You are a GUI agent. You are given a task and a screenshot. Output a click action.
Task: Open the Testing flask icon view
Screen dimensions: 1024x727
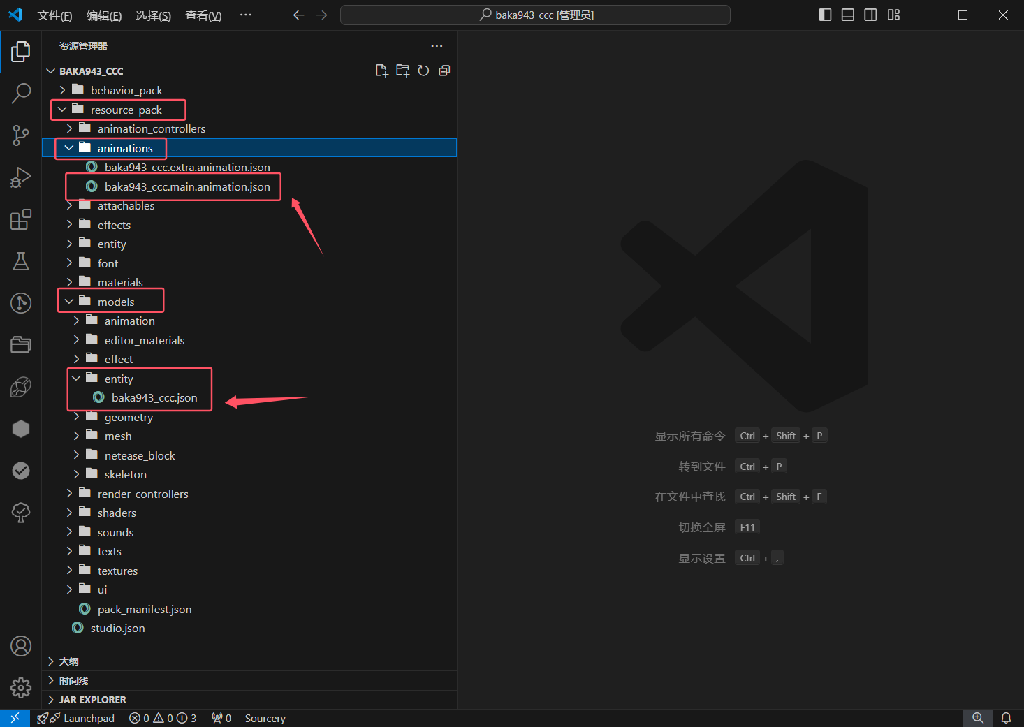click(x=20, y=261)
